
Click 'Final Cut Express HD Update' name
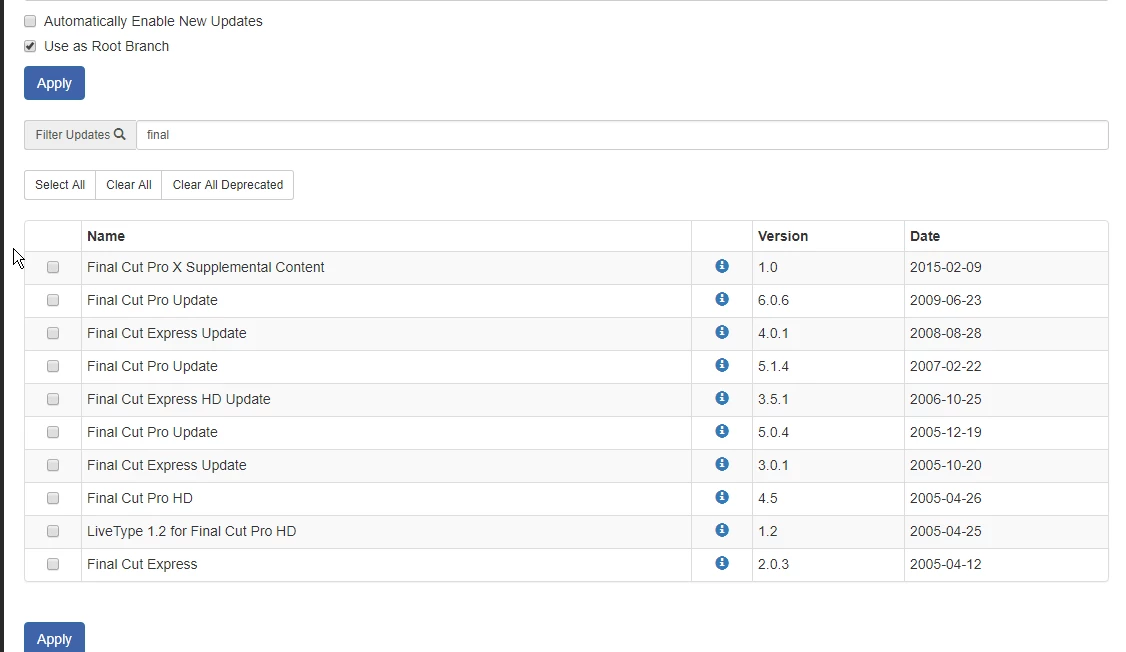(x=179, y=399)
